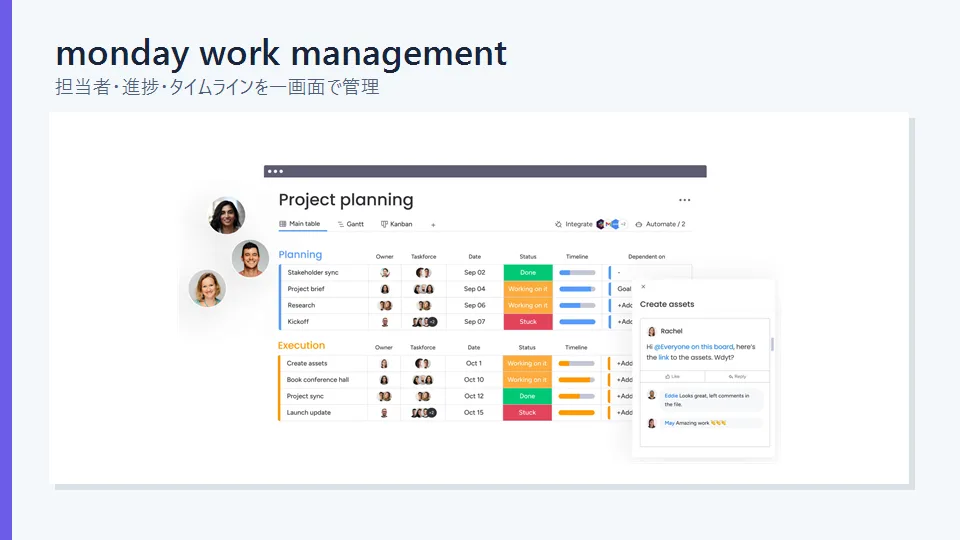This screenshot has width=960, height=540.
Task: Collapse the Planning group title
Action: pos(300,255)
